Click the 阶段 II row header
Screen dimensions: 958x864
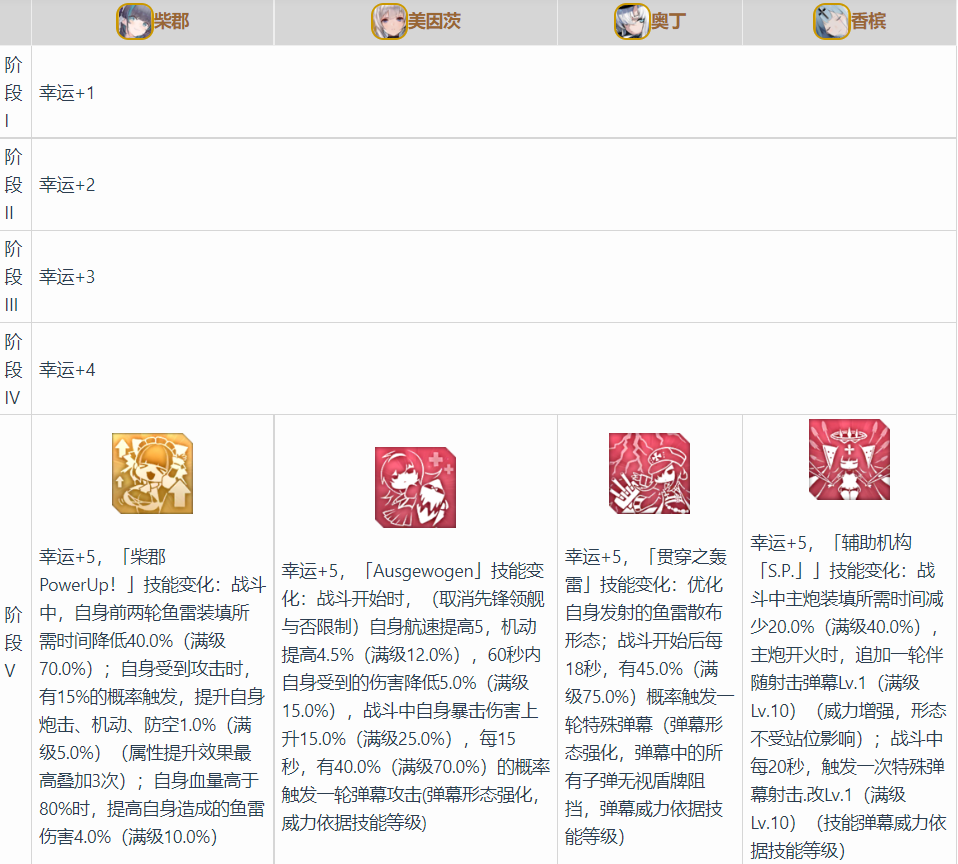13,185
